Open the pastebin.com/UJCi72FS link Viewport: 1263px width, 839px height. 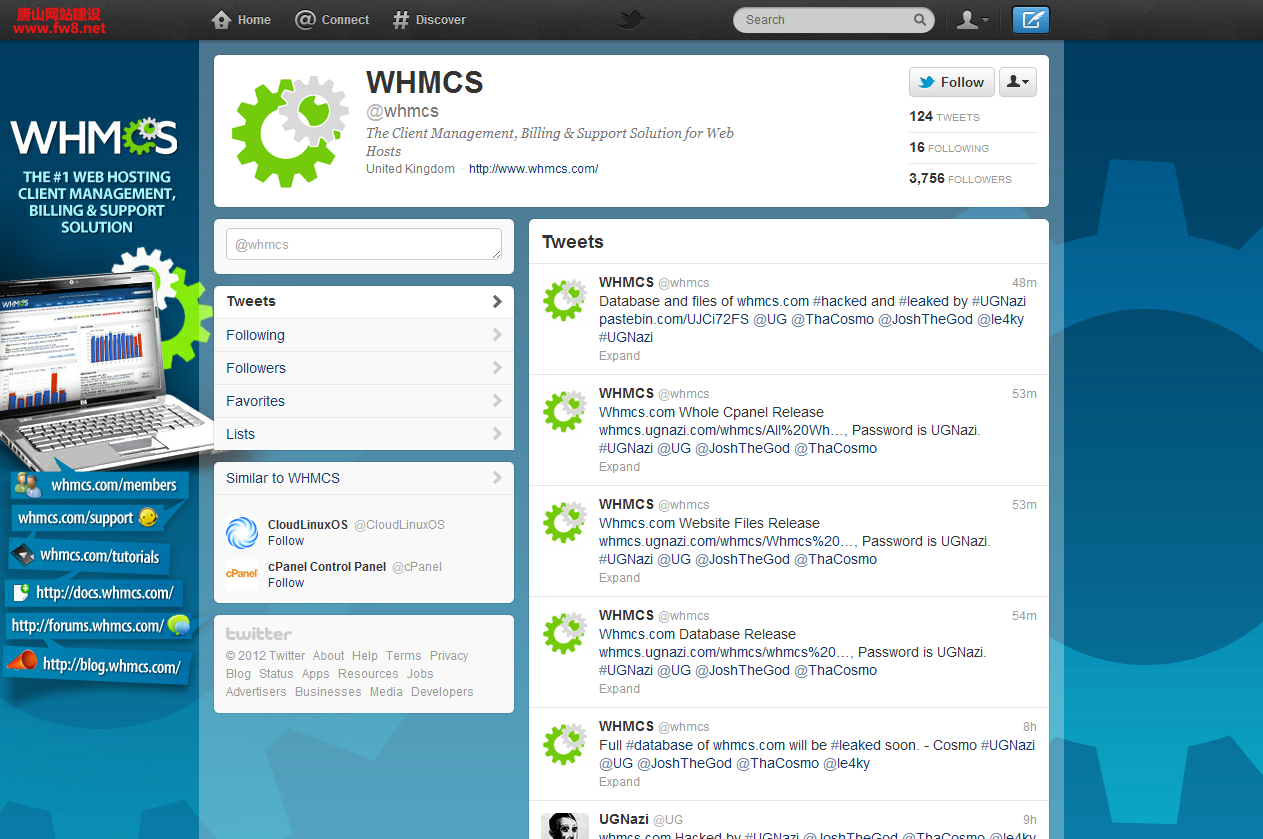tap(674, 319)
